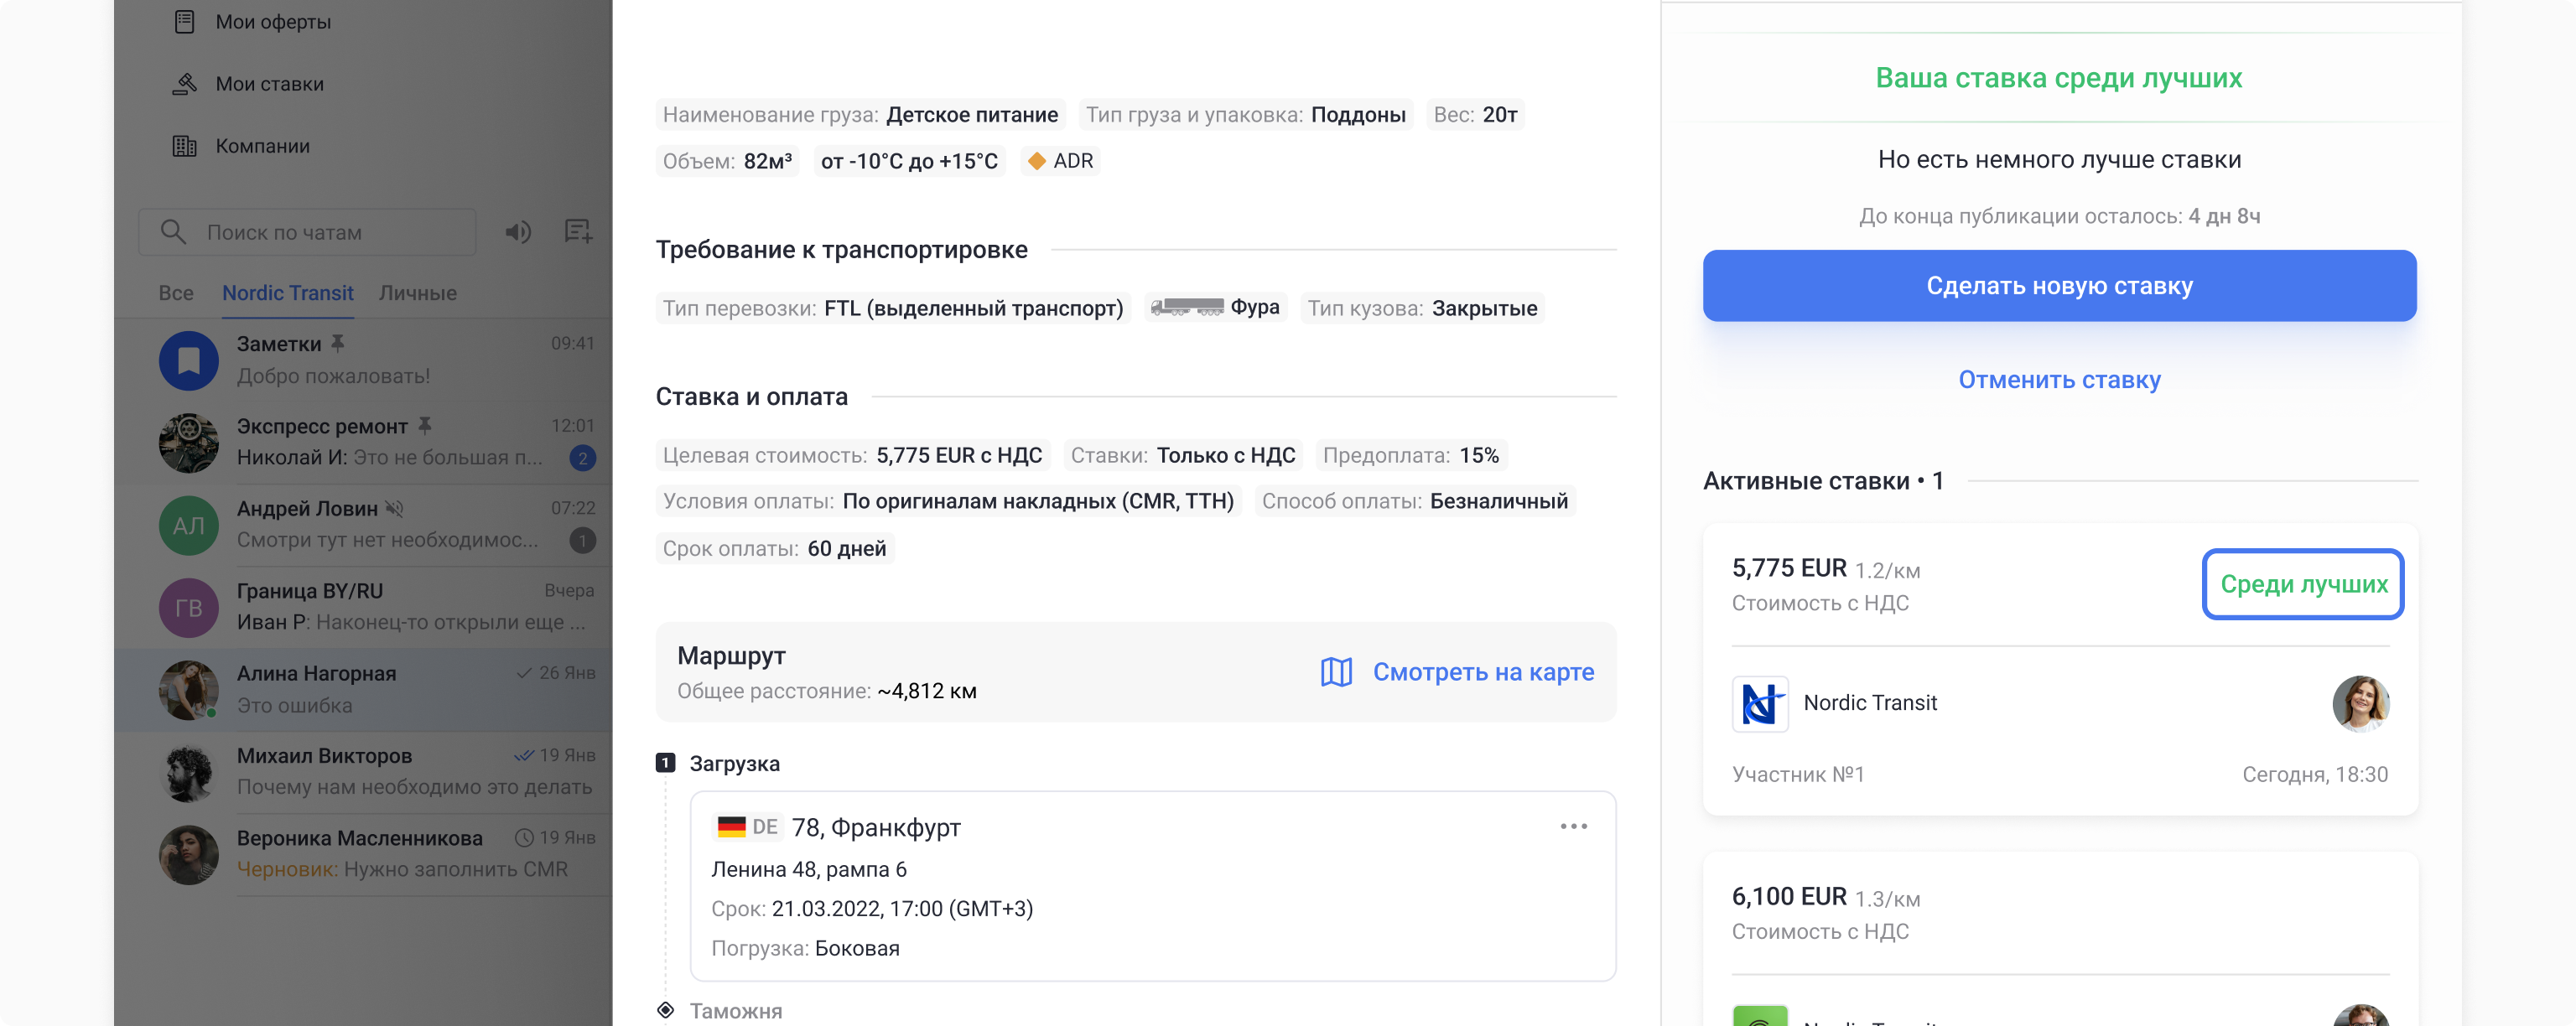The image size is (2576, 1026).
Task: Click the 5,775 EUR bid amount
Action: (1789, 568)
